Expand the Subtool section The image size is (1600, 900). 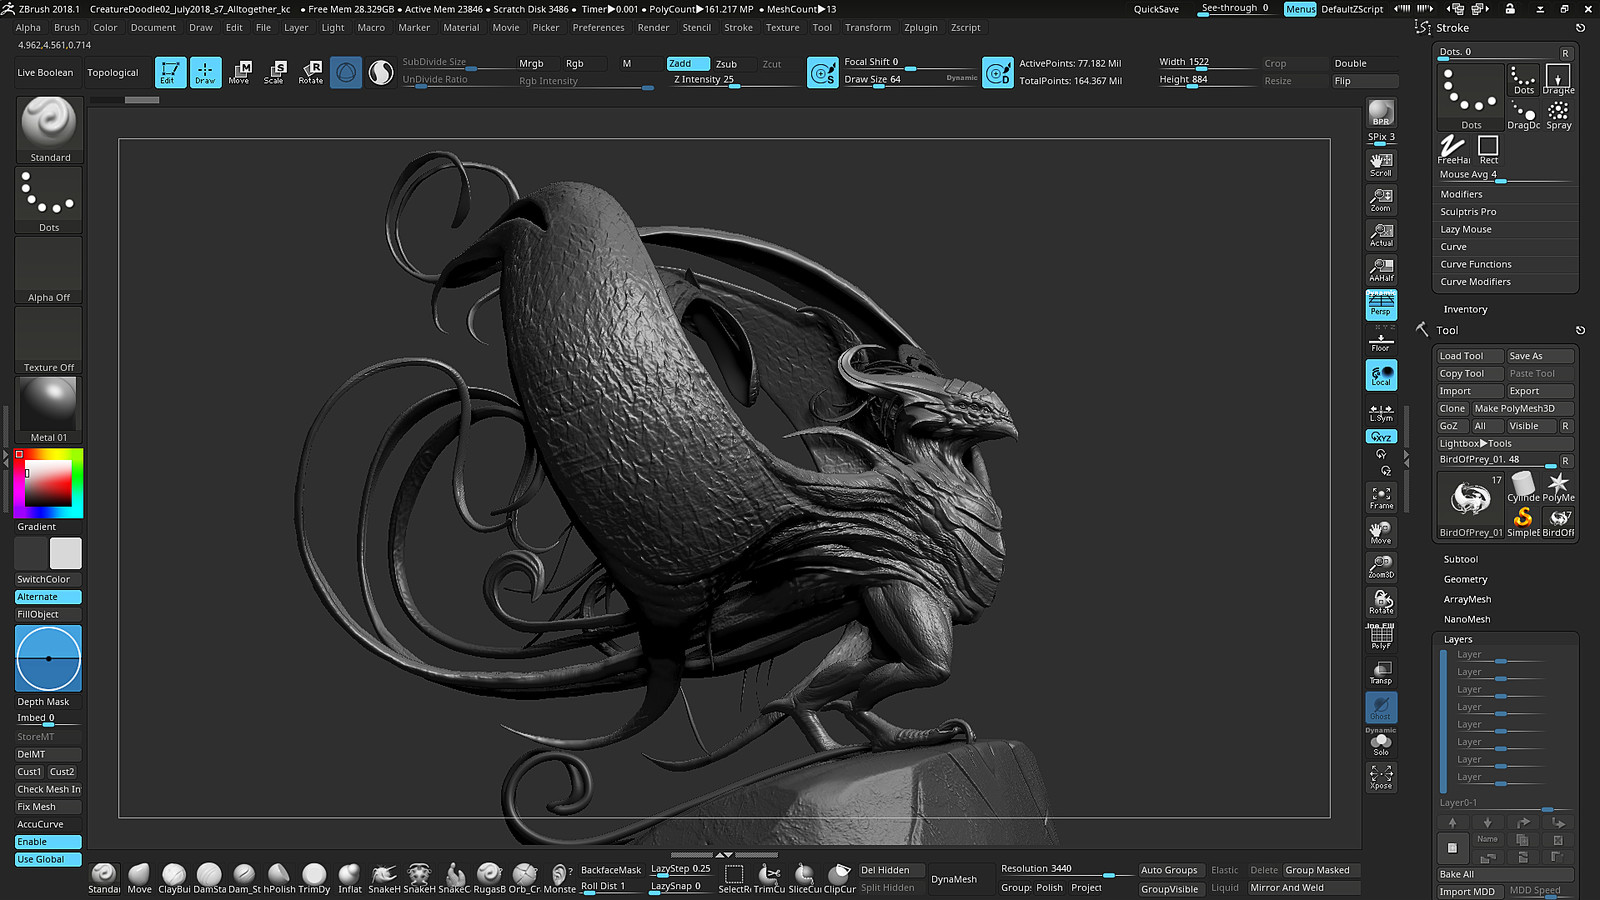coord(1460,559)
